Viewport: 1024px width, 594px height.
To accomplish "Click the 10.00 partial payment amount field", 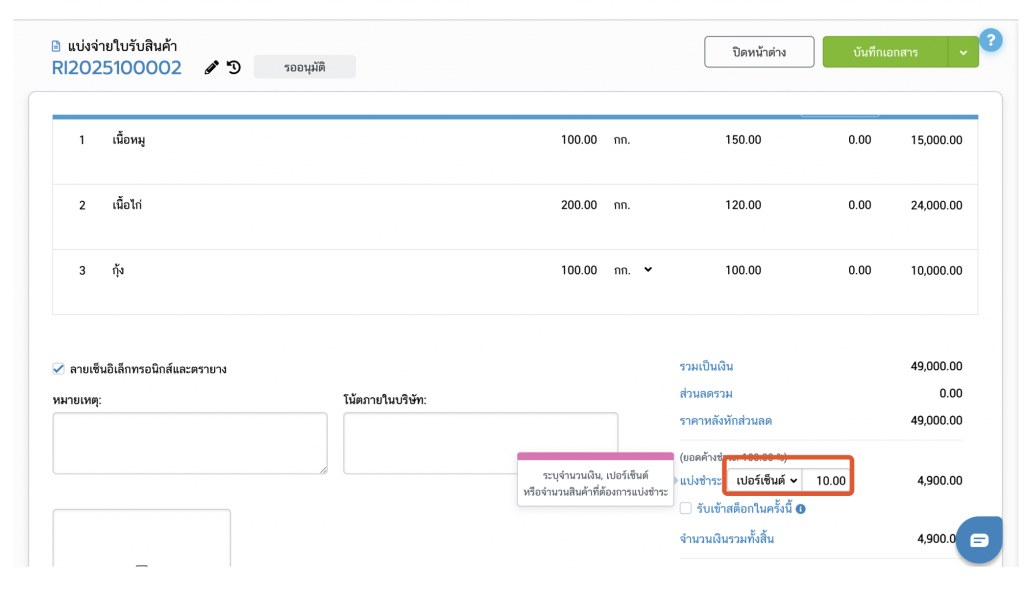I will 827,481.
